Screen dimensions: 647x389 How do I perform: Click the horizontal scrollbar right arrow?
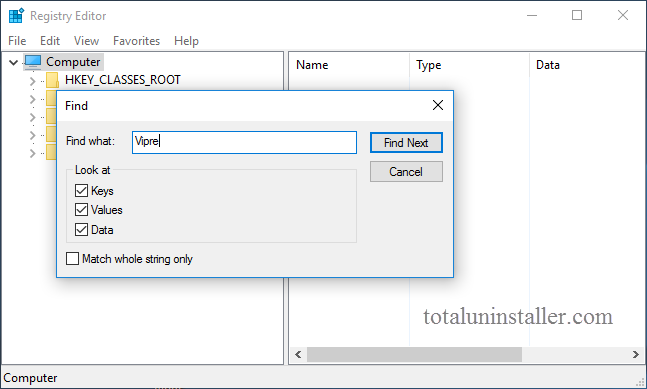(x=636, y=354)
